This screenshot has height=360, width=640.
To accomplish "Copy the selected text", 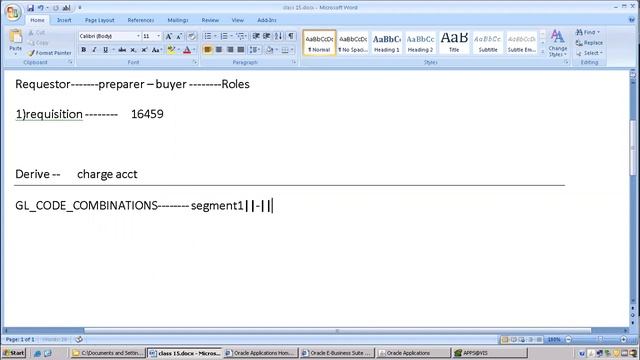I will click(38, 42).
